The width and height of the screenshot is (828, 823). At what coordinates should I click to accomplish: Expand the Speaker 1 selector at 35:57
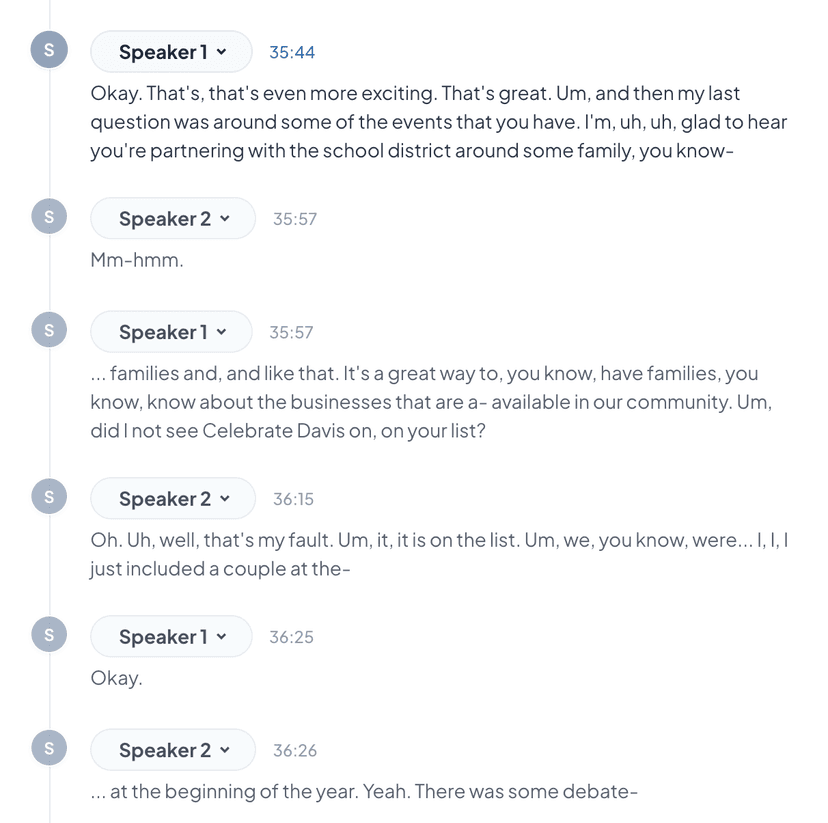[170, 332]
